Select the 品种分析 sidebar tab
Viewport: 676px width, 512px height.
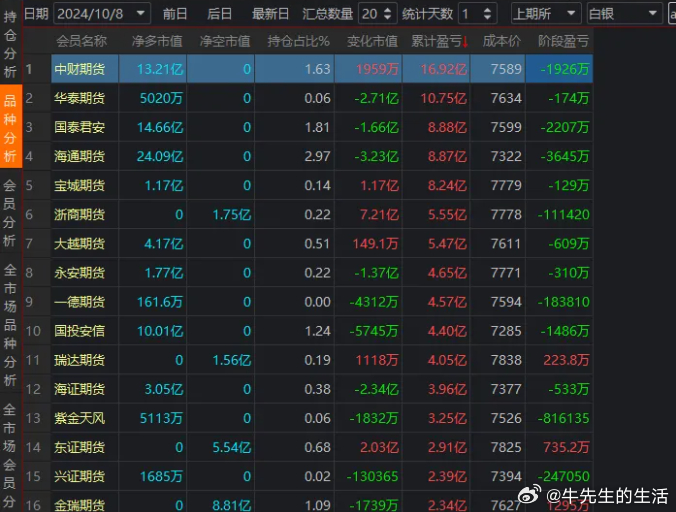(11, 128)
